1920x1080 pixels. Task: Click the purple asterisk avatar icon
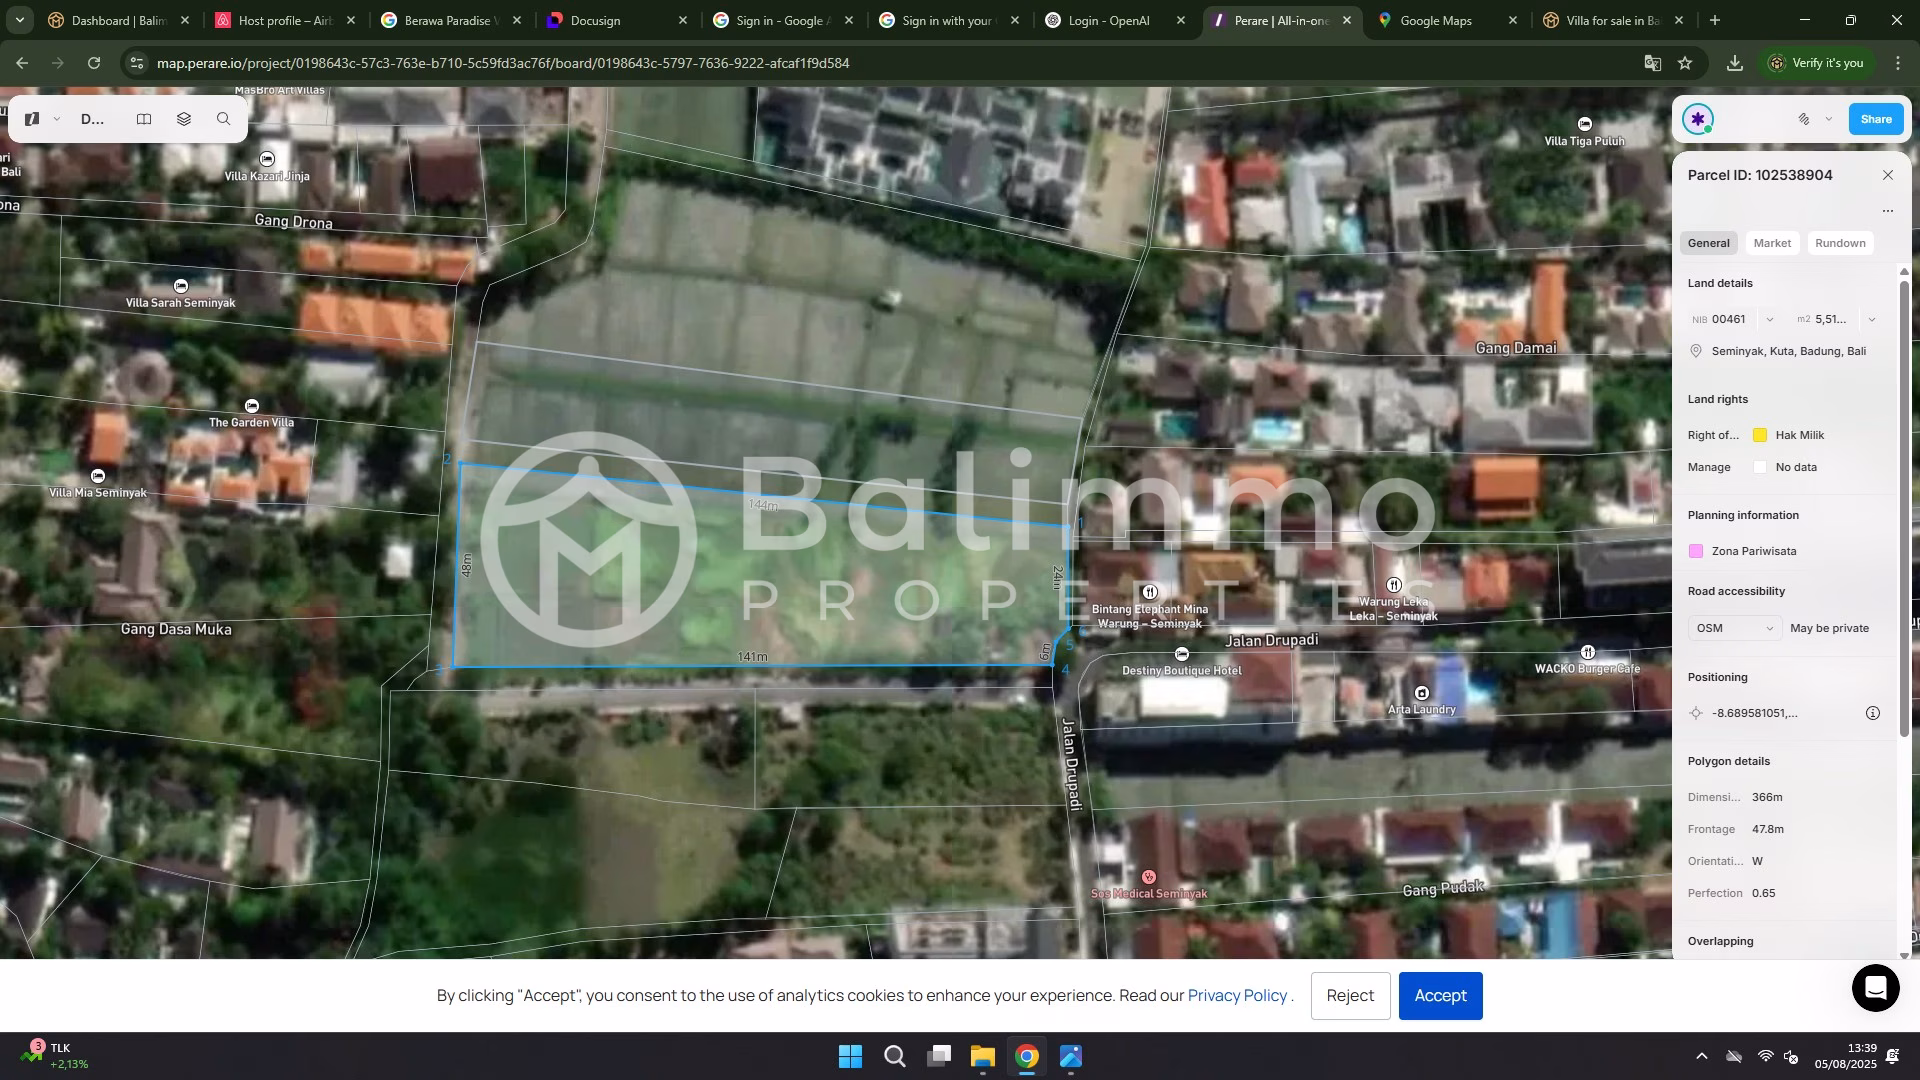click(1697, 119)
